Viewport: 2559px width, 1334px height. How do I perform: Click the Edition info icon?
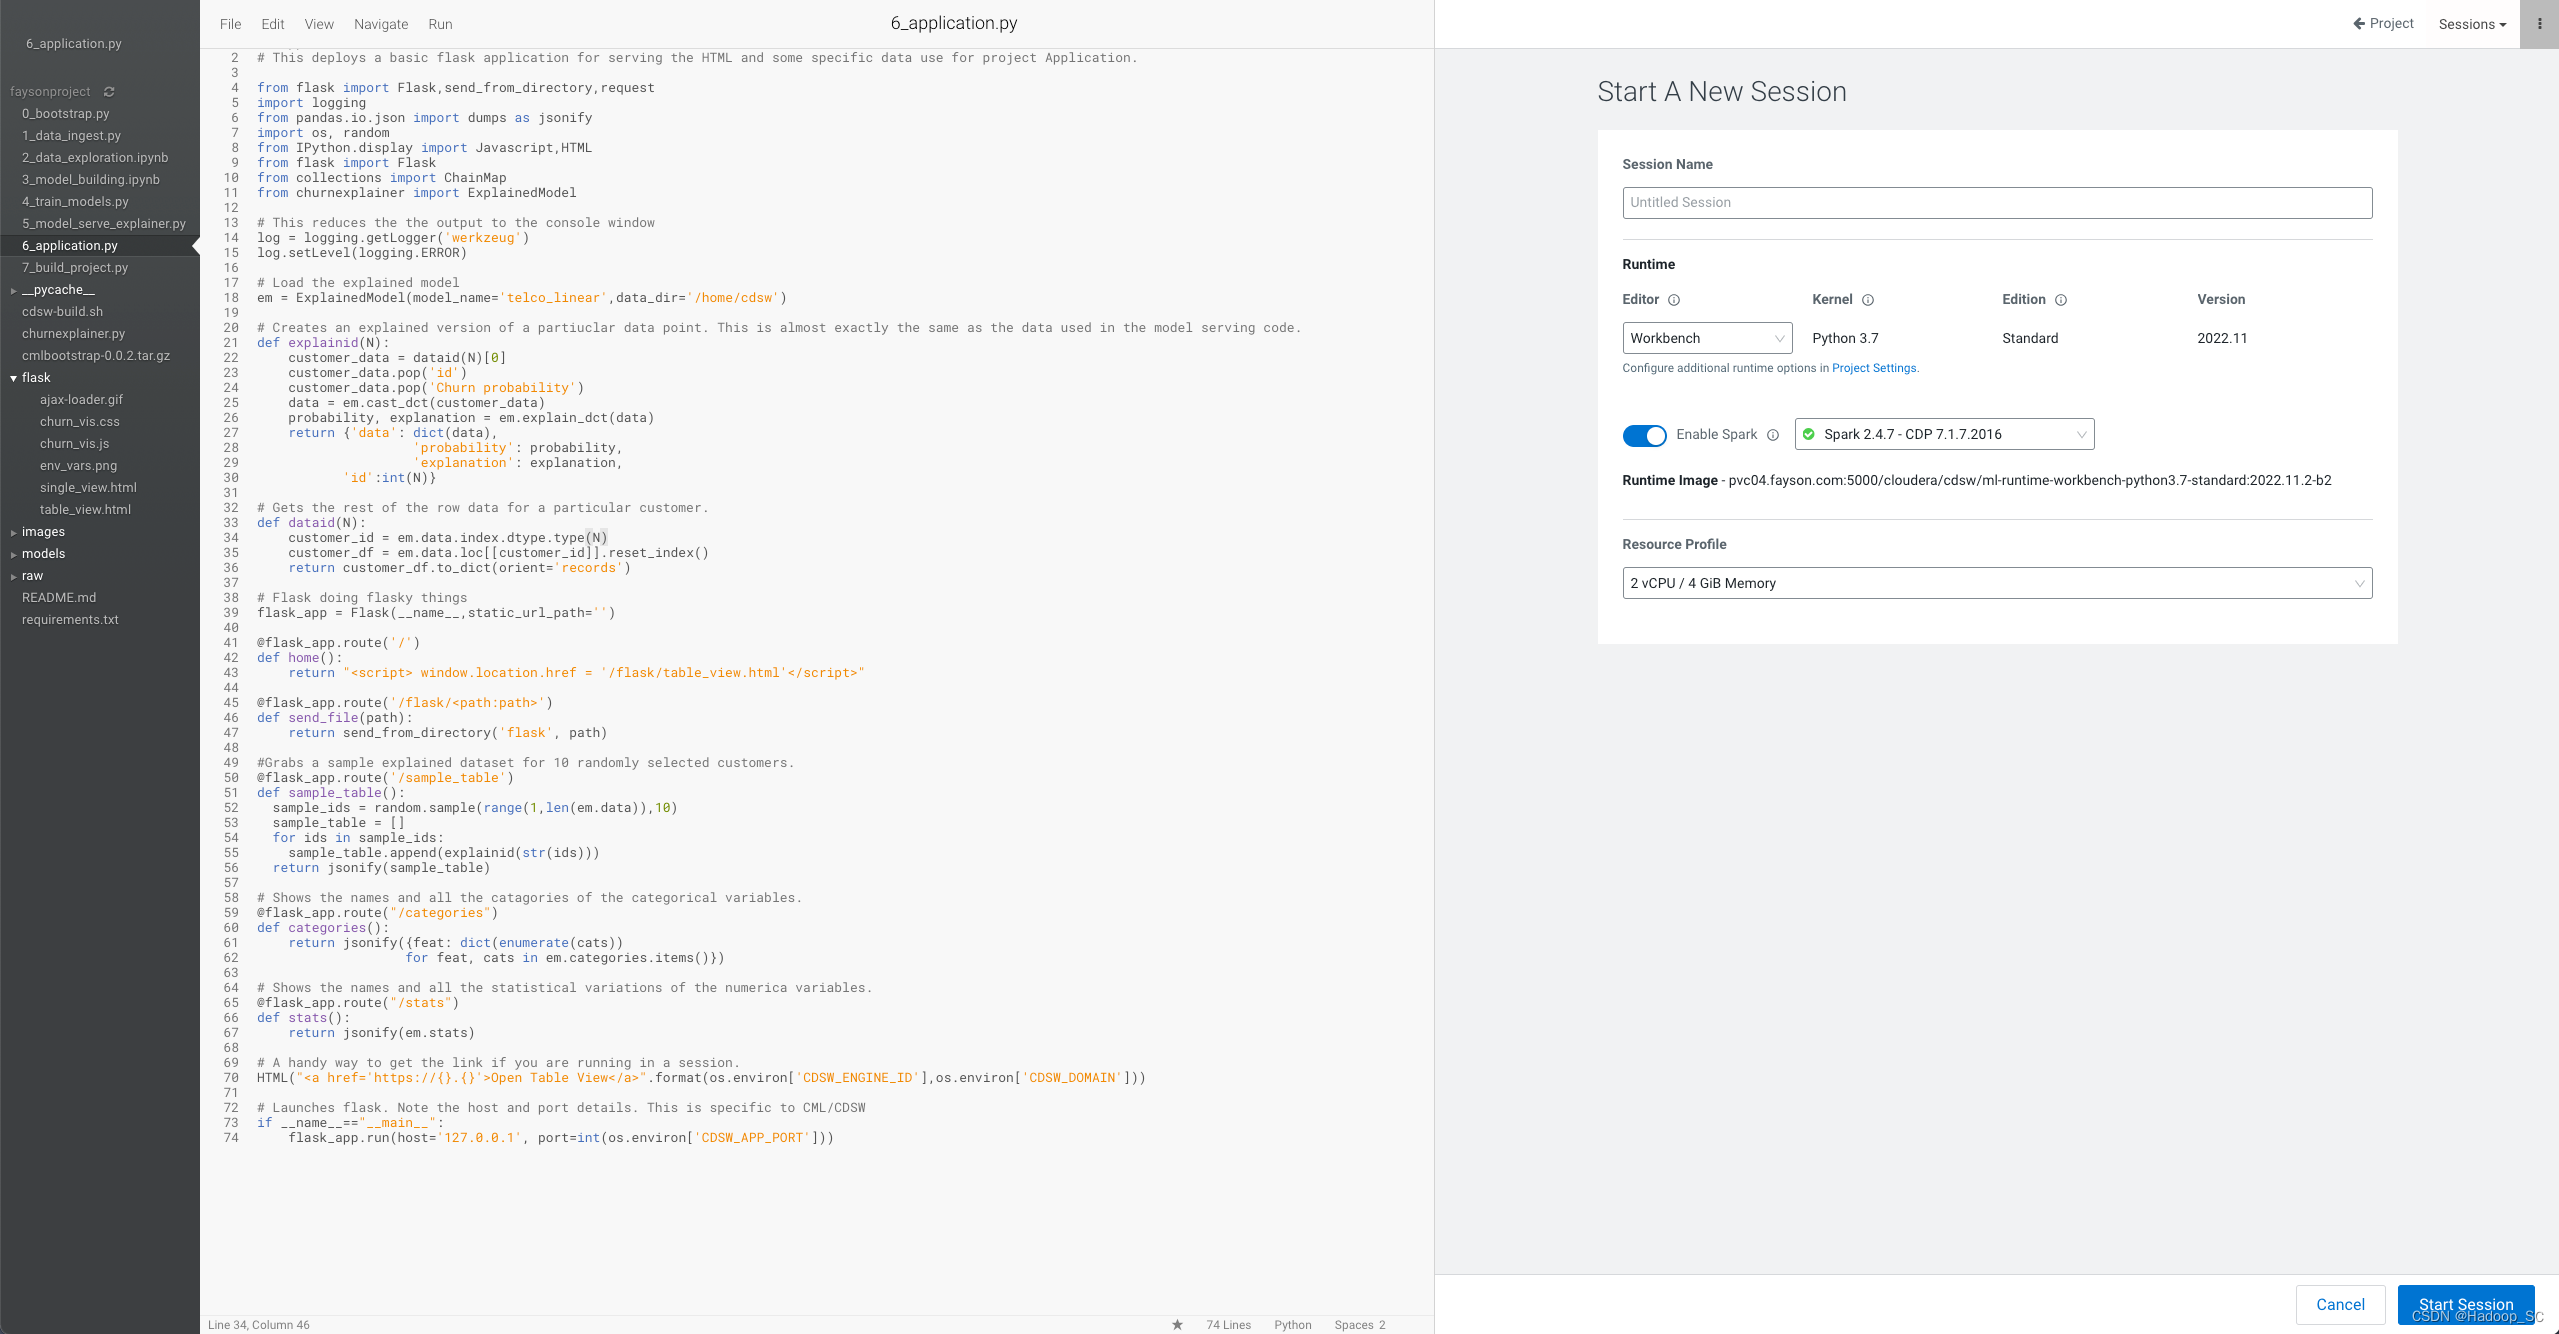click(2061, 300)
